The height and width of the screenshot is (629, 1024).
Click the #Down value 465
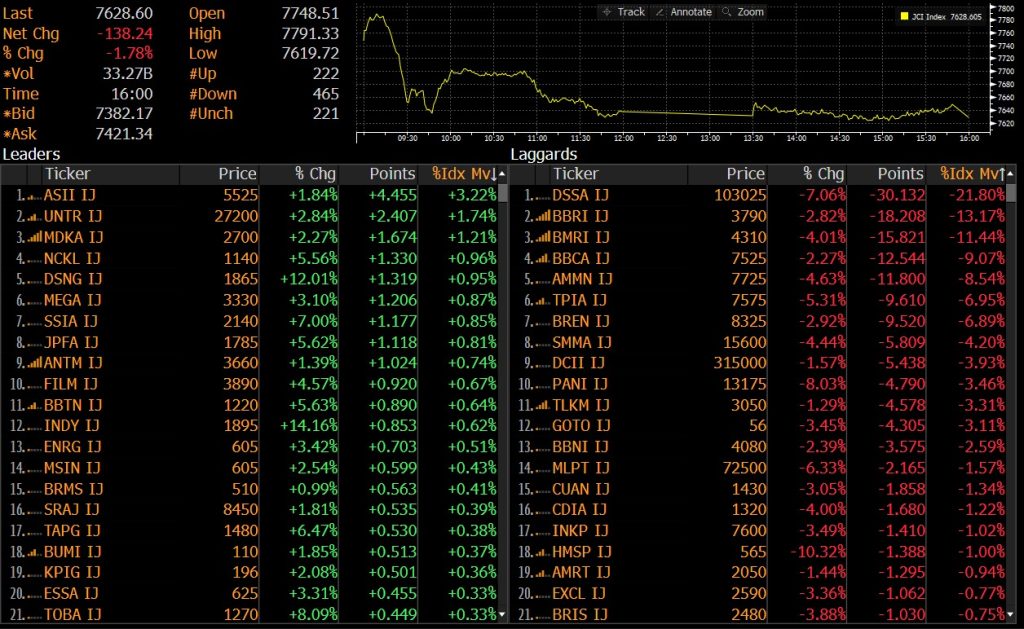(x=326, y=94)
